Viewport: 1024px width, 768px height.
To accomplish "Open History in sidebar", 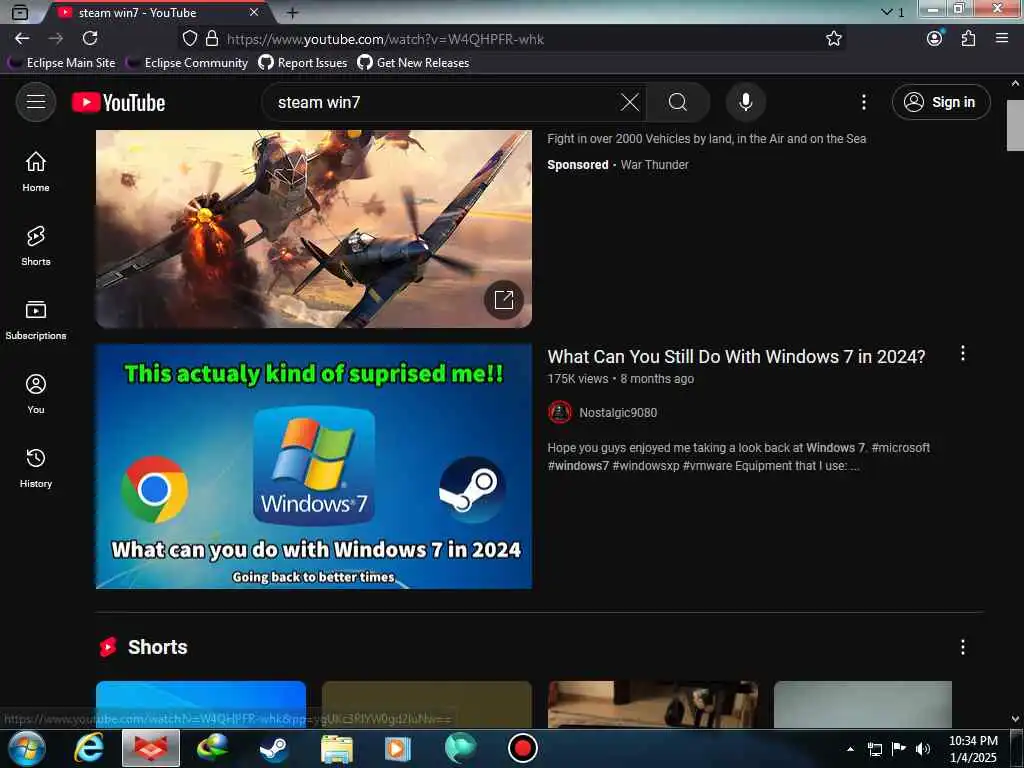I will 36,468.
